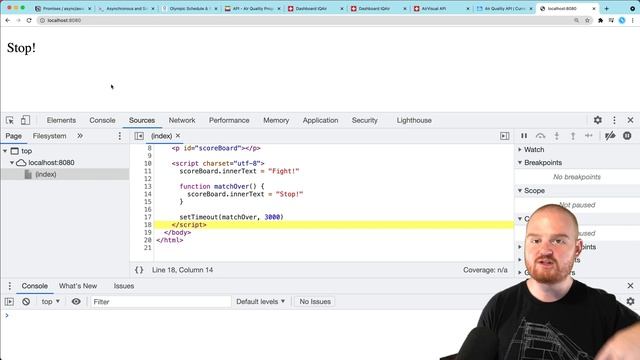
Task: Open DevTools three-dot customize menu
Action: (x=614, y=120)
